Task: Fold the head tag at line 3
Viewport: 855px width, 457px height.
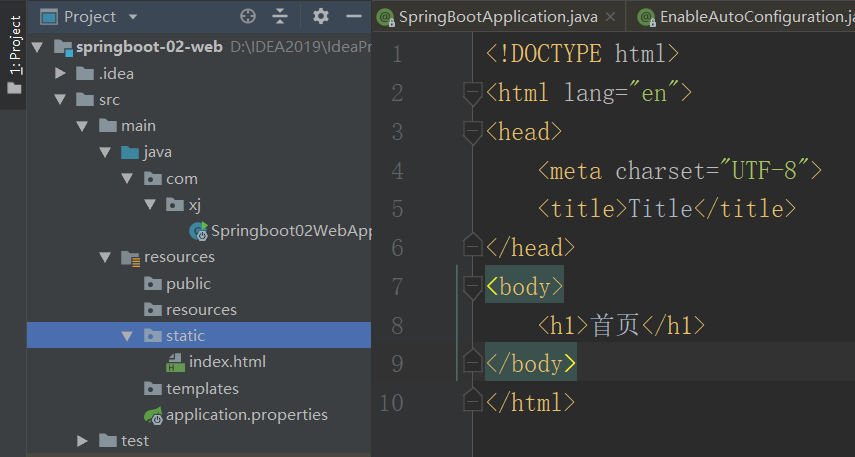Action: (x=472, y=132)
